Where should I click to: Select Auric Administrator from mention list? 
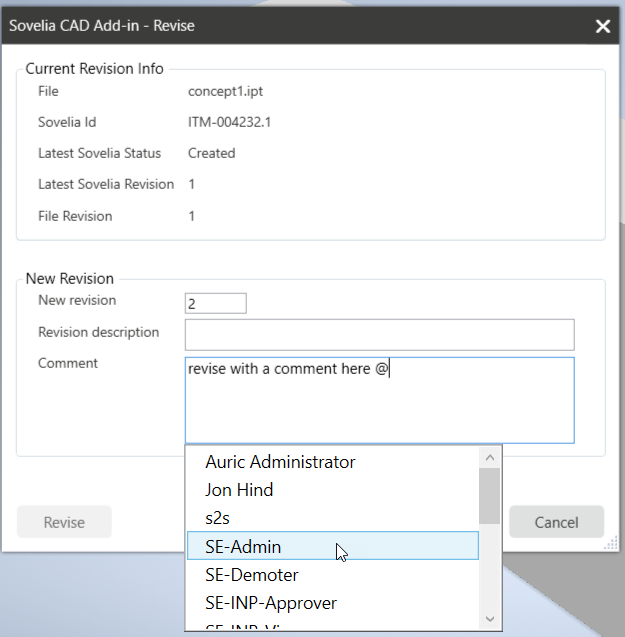tap(332, 462)
